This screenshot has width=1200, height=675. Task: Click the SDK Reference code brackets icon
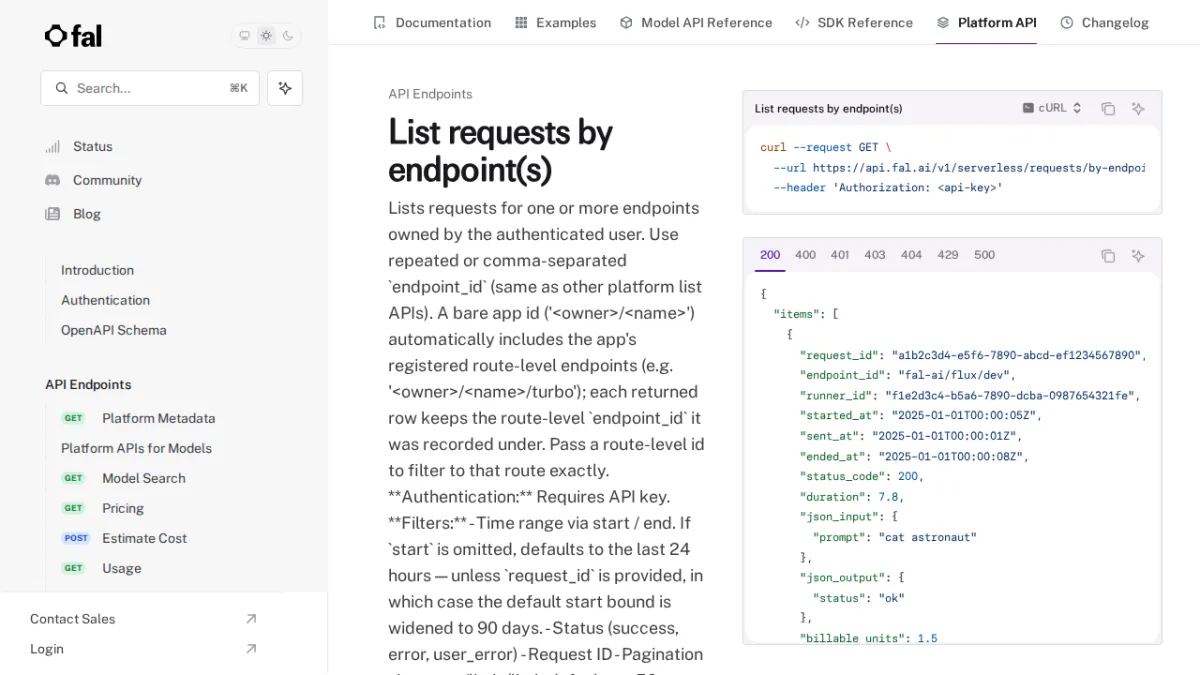pyautogui.click(x=802, y=22)
